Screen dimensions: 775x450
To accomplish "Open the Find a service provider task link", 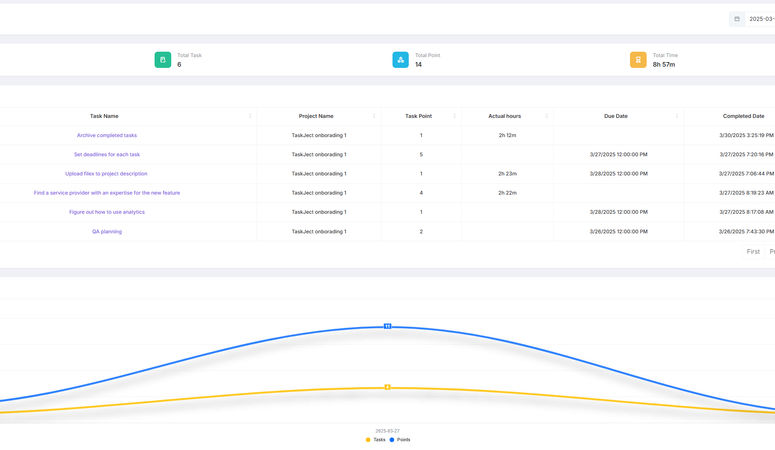I will tap(107, 193).
